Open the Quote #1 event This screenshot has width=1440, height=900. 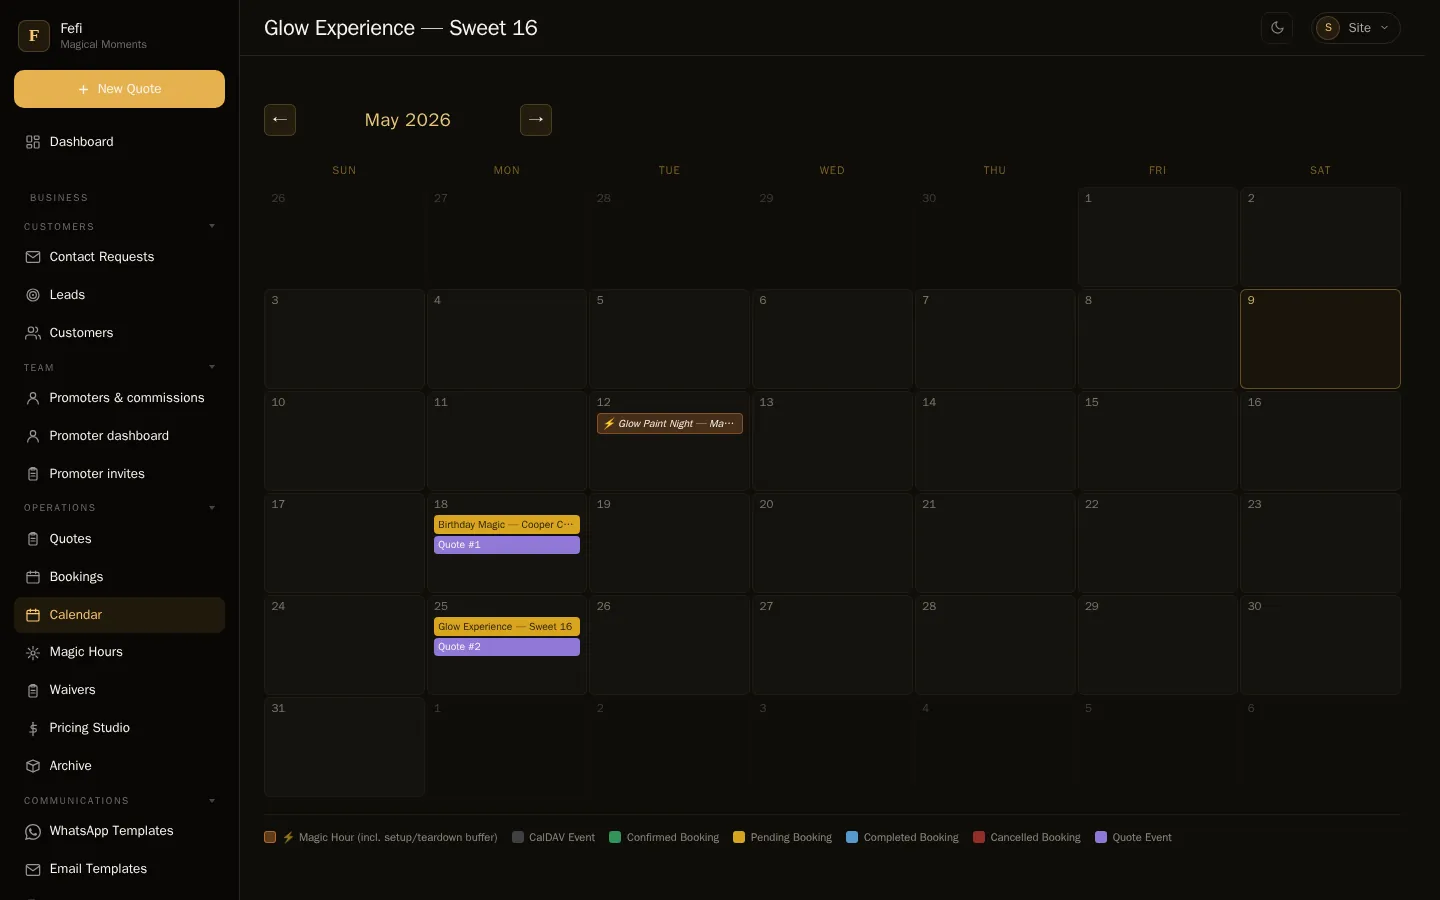507,545
